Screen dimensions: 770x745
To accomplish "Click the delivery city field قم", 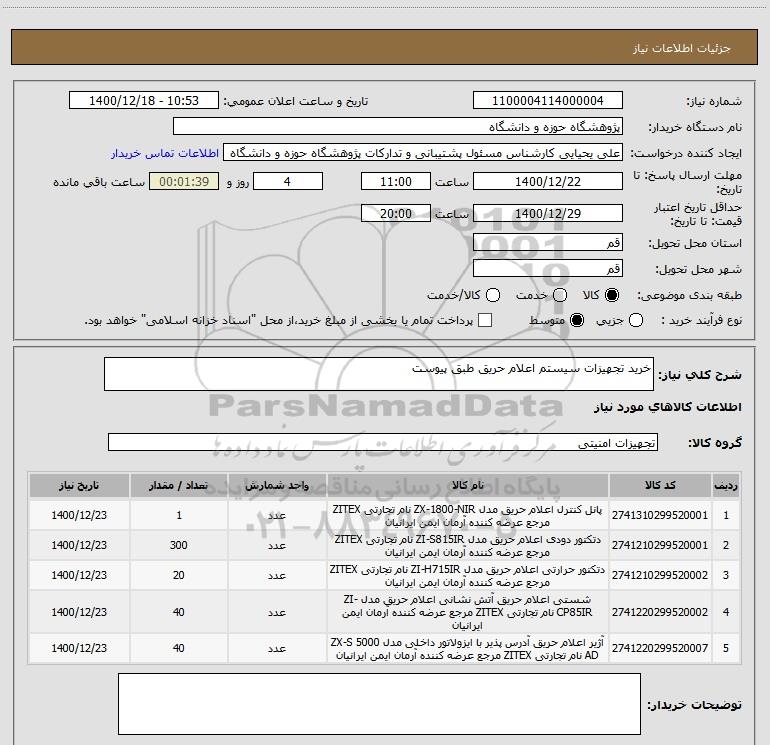I will pos(548,269).
